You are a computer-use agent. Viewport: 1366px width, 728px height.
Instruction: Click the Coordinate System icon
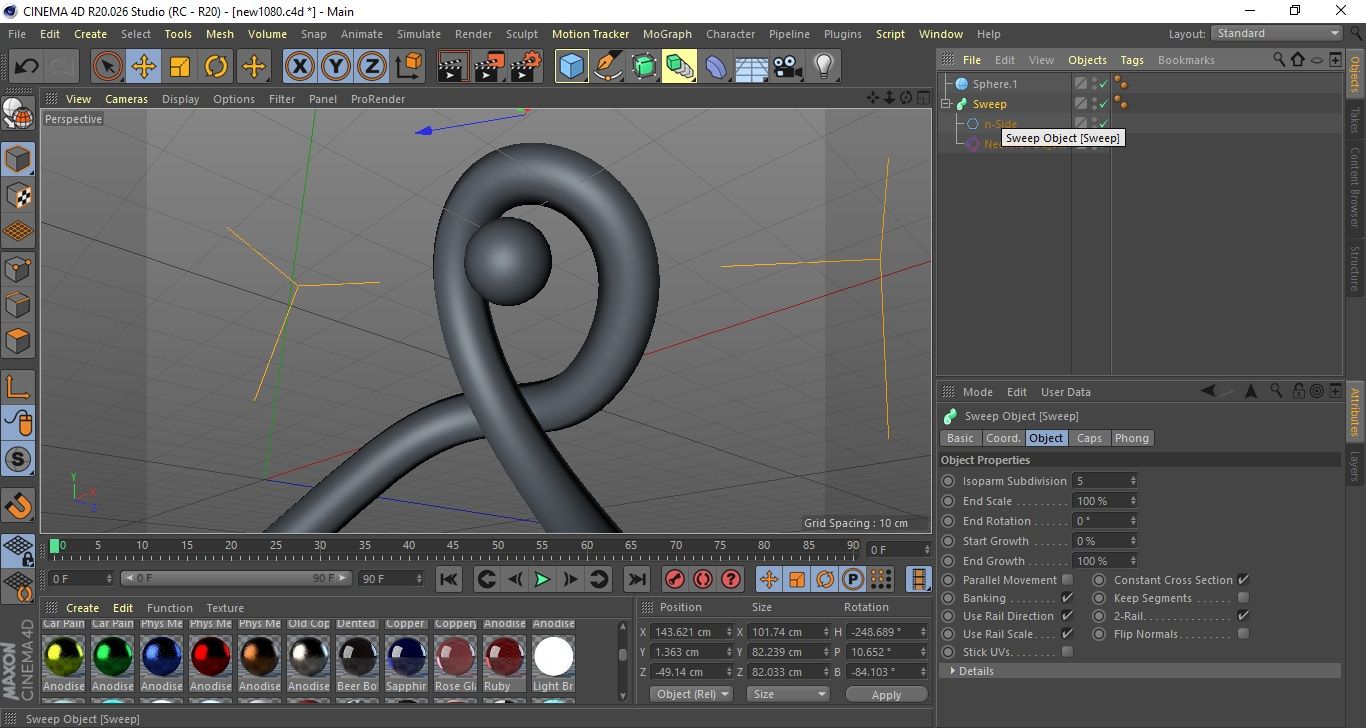(x=408, y=67)
